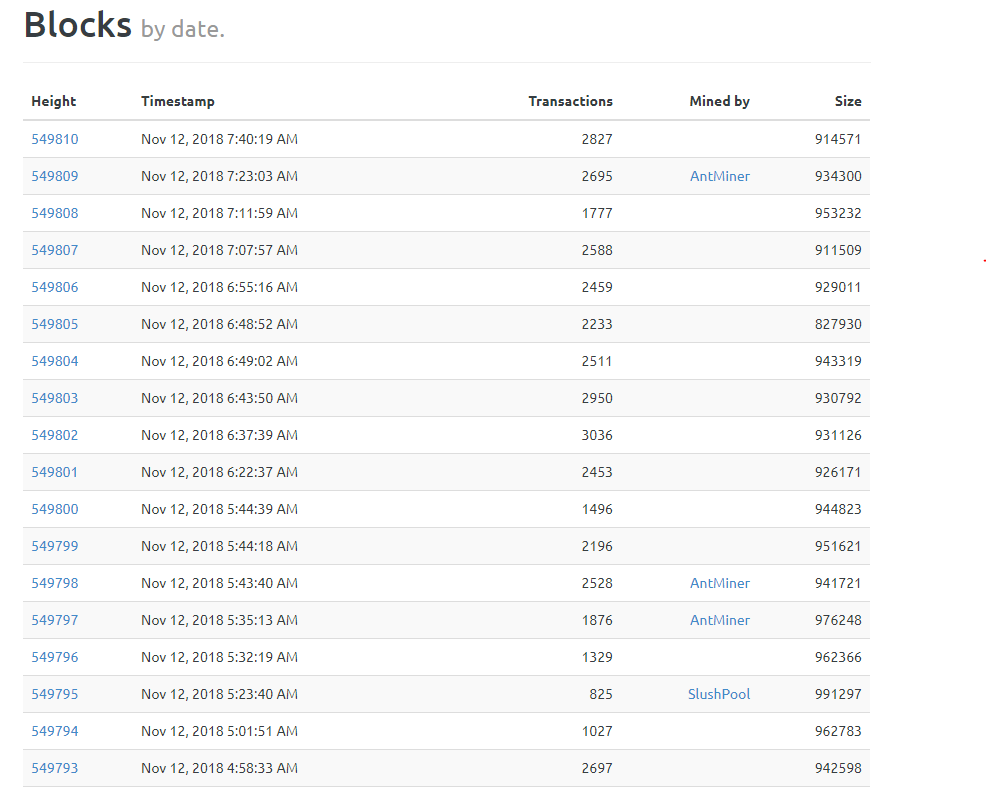The width and height of the screenshot is (986, 789).
Task: Open block 549809 details
Action: (54, 176)
